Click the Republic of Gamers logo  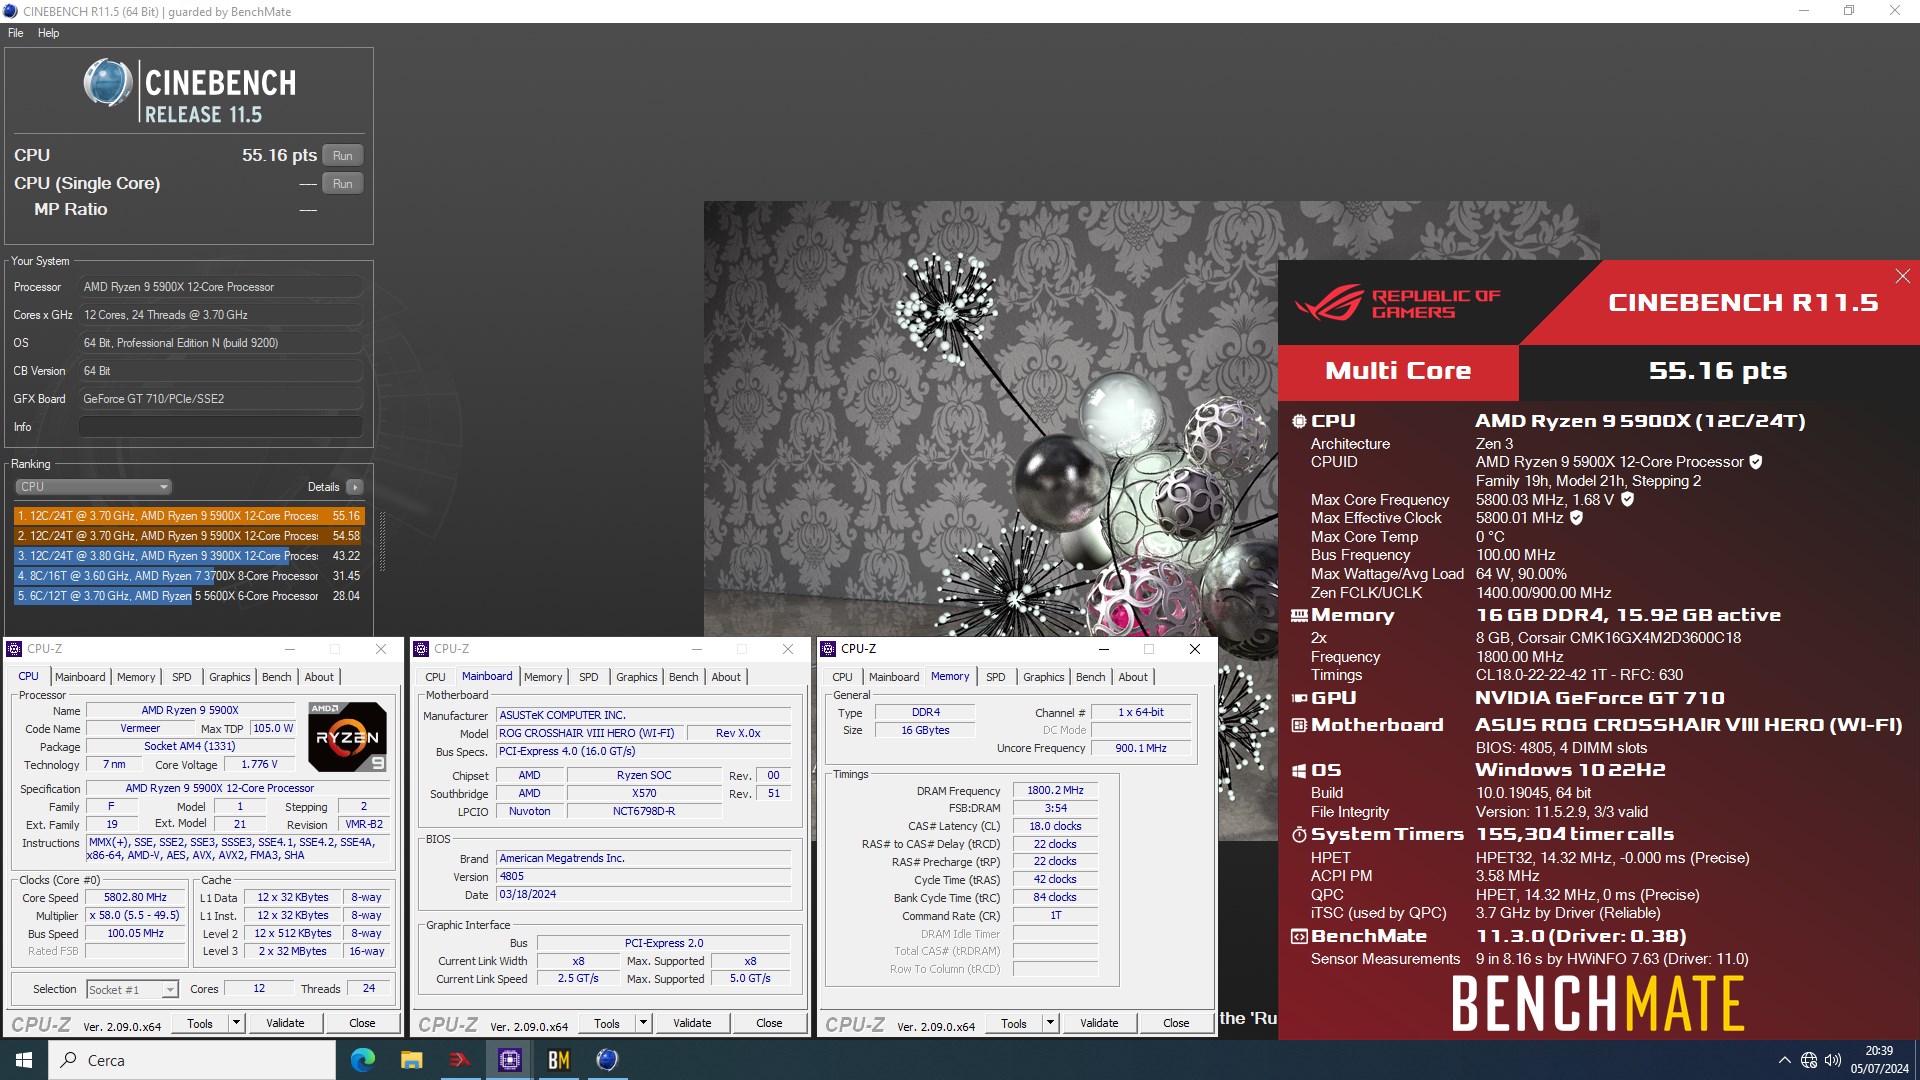coord(1398,303)
